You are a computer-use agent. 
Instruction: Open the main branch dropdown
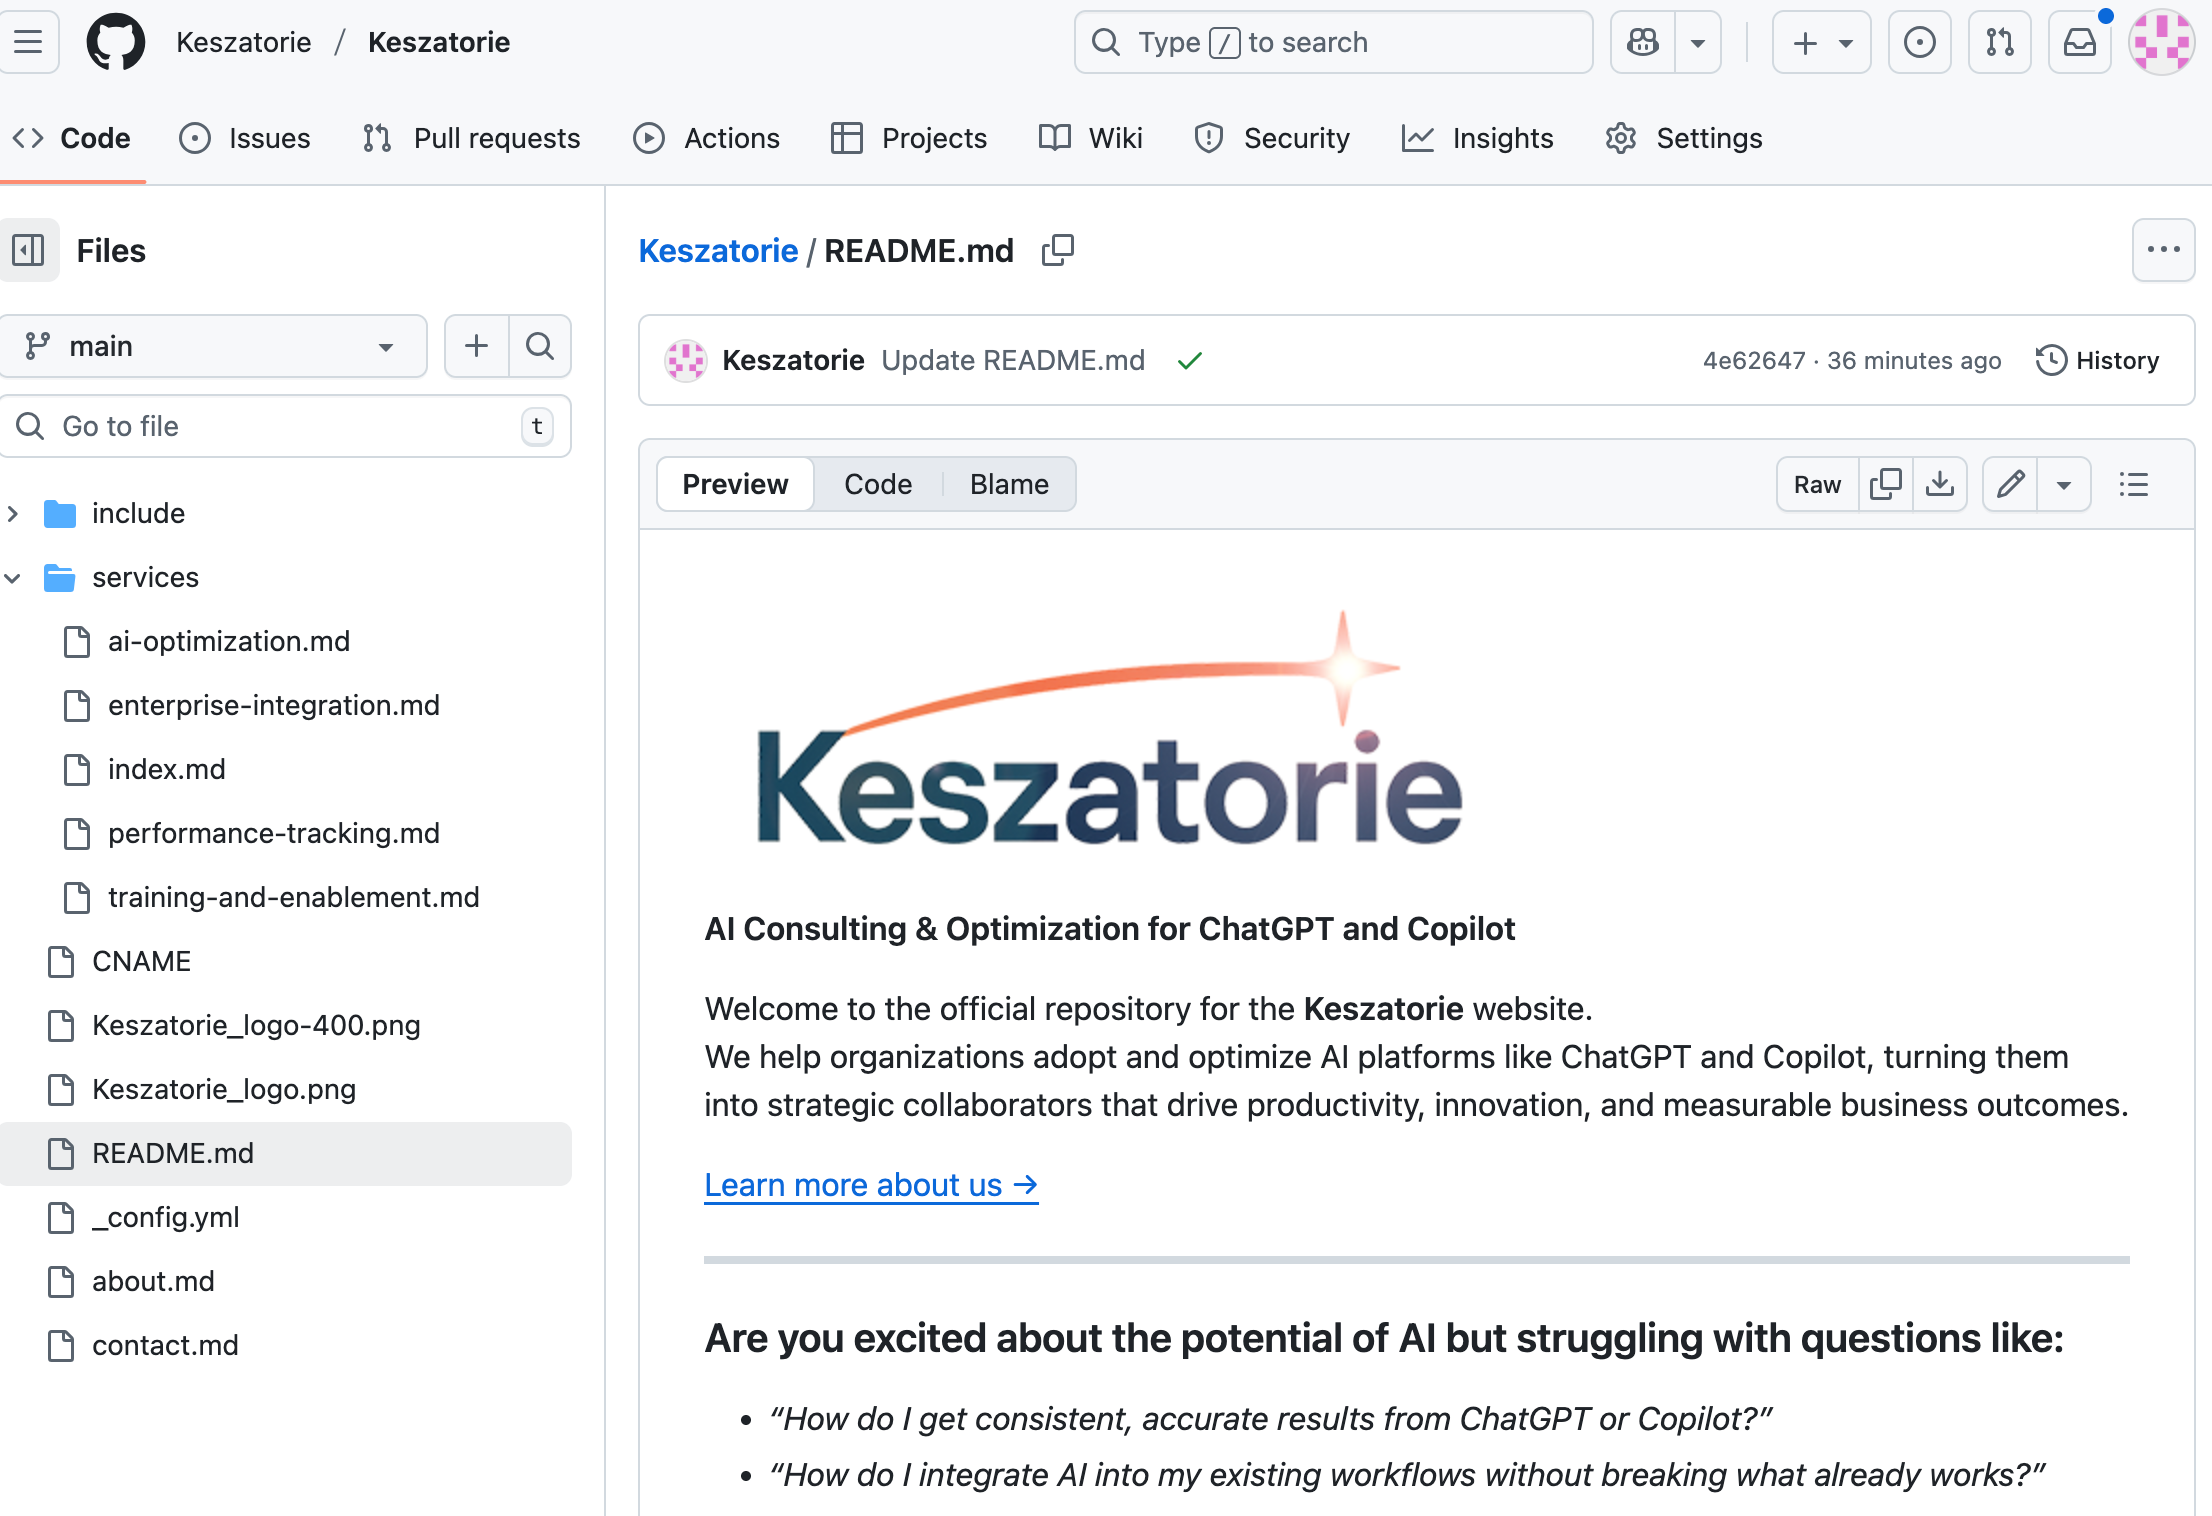[212, 346]
